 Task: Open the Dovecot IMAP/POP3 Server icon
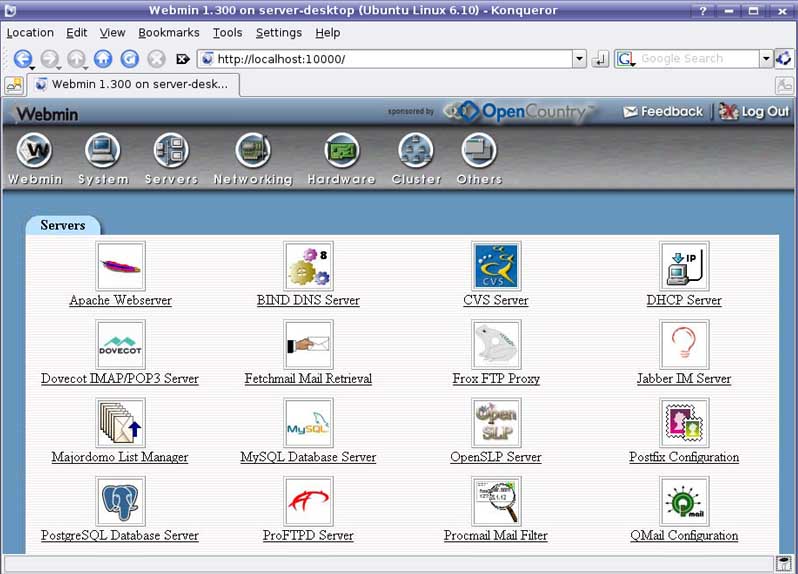point(120,345)
